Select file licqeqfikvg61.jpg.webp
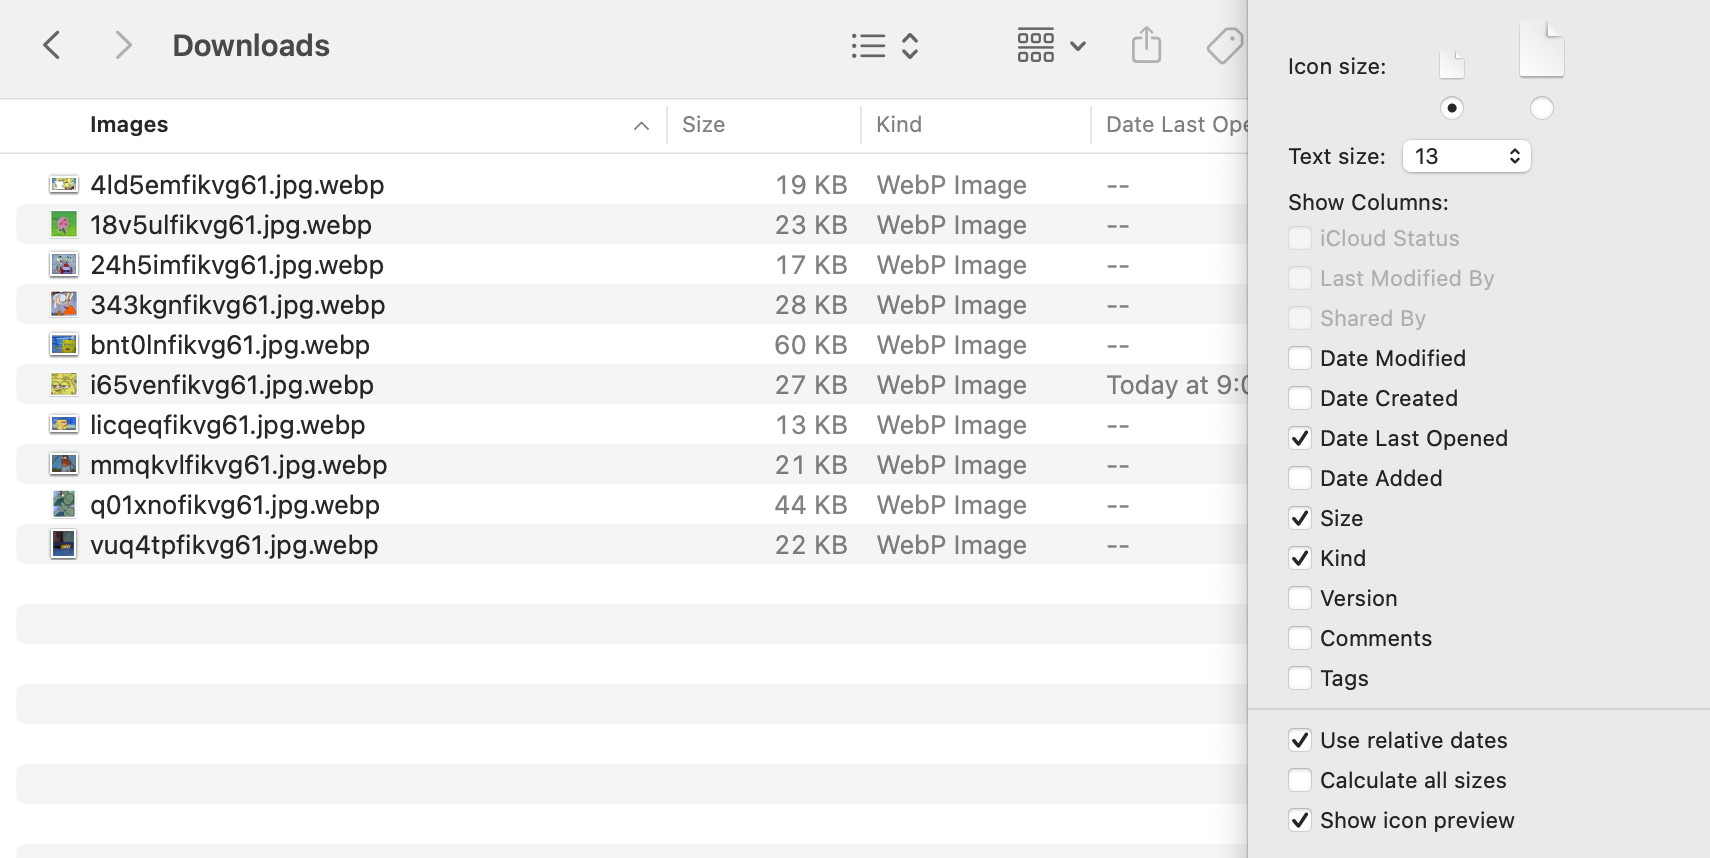This screenshot has width=1710, height=858. tap(228, 425)
